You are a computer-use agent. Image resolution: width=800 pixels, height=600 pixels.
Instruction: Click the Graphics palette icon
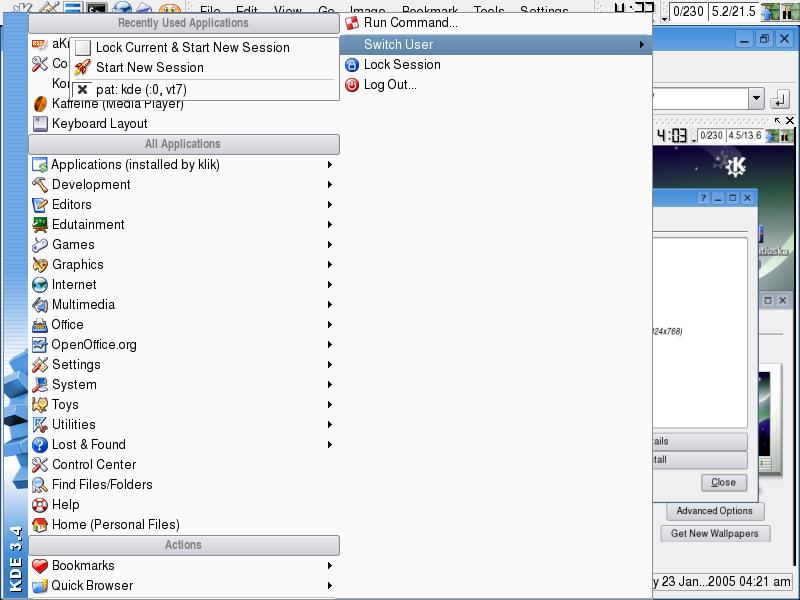(x=40, y=265)
